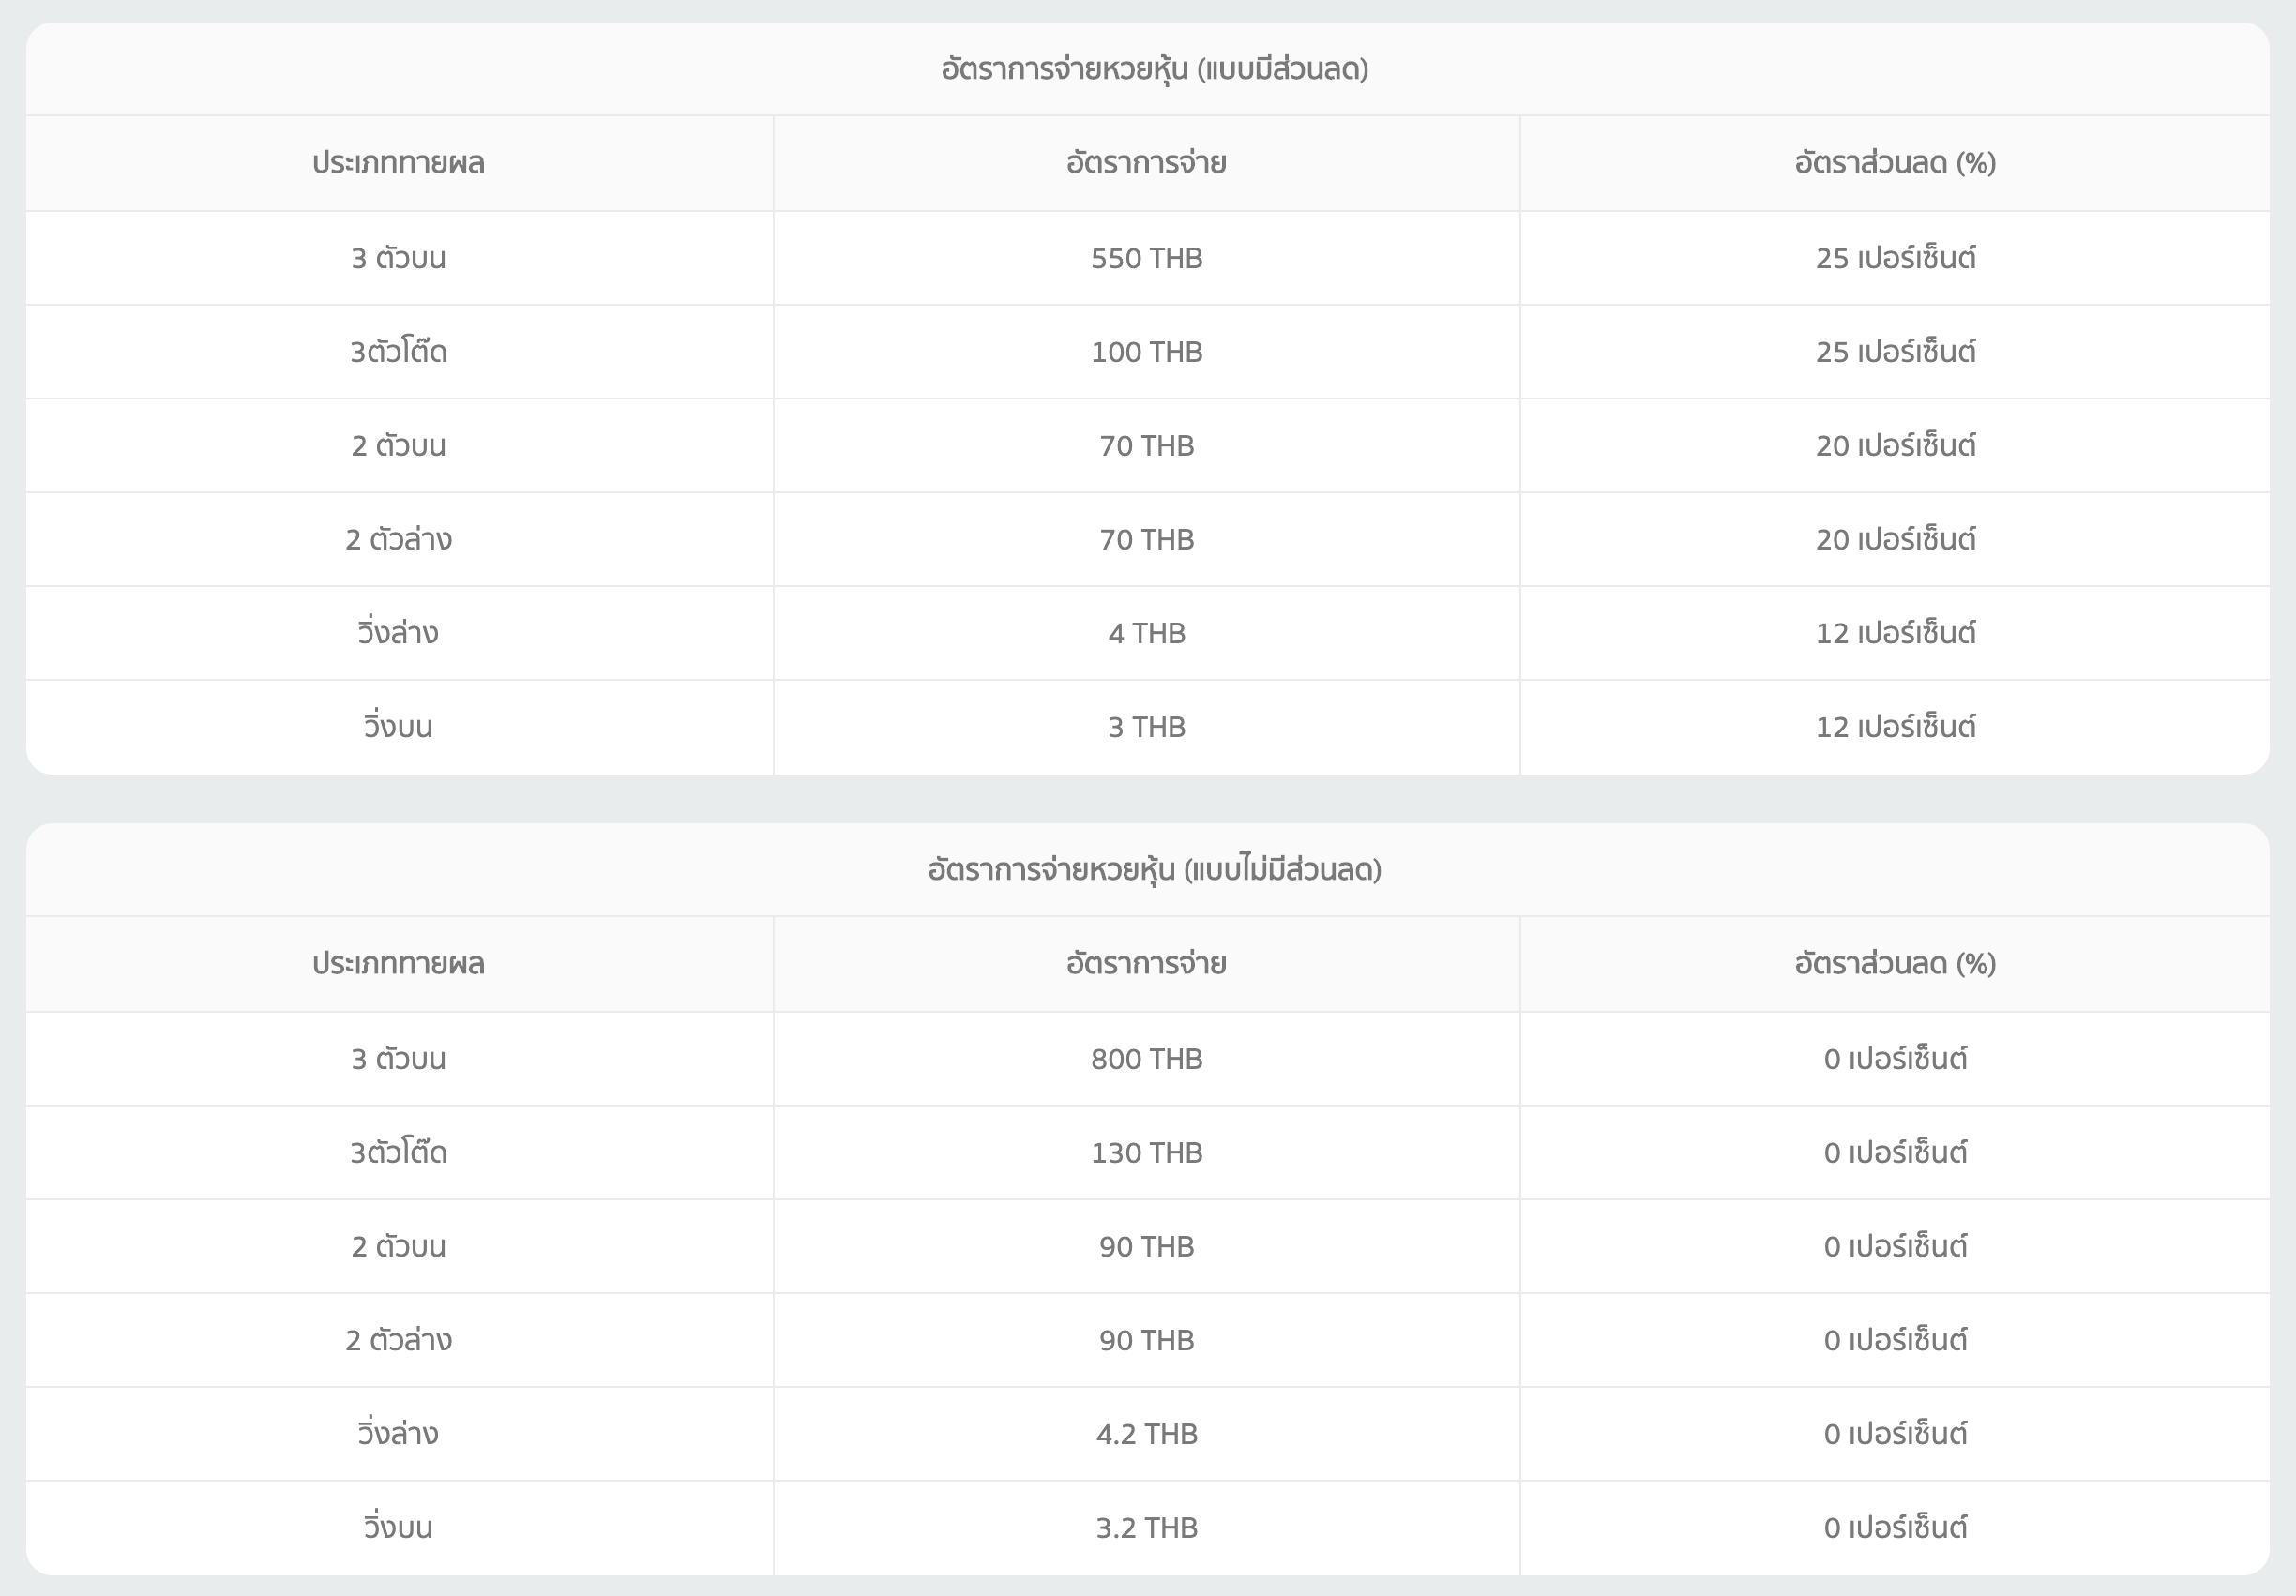Select วิ่งล่าง row label in discount table
This screenshot has width=2296, height=1596.
click(x=398, y=634)
